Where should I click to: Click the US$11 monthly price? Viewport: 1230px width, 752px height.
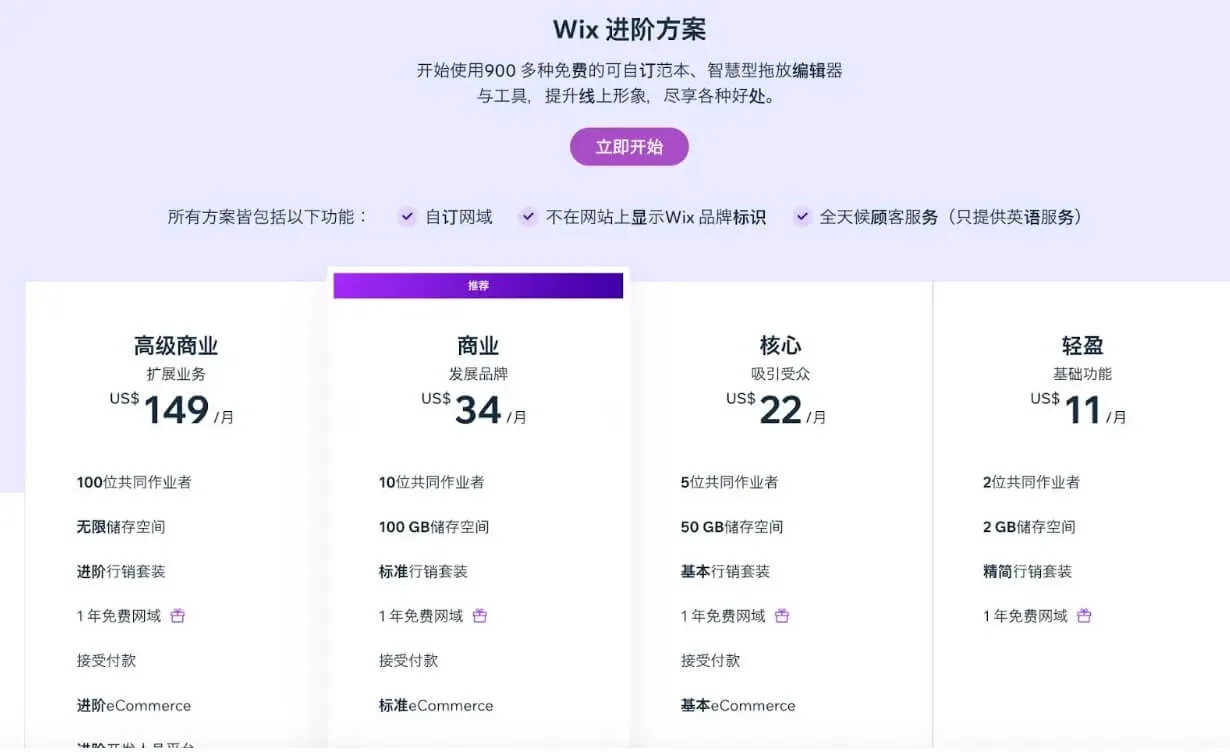coord(1078,410)
